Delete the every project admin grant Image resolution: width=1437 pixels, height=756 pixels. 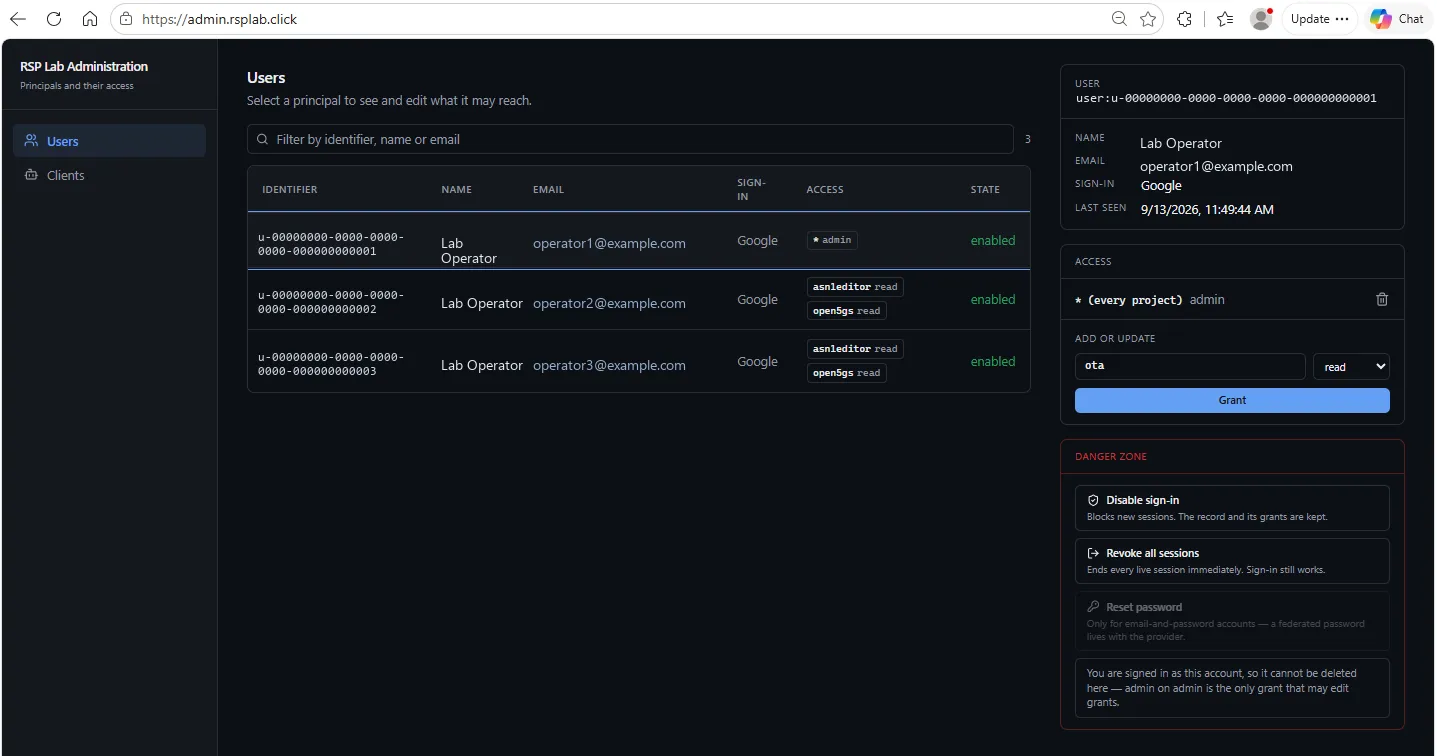coord(1382,299)
